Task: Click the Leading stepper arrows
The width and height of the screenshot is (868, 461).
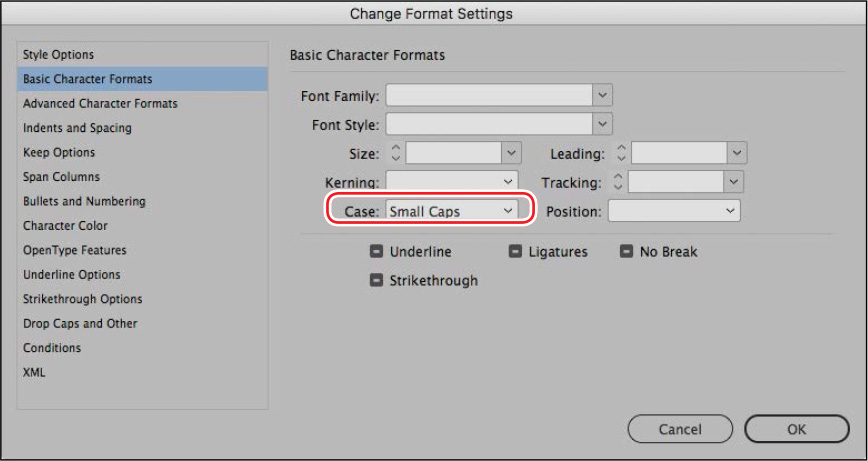Action: tap(621, 153)
